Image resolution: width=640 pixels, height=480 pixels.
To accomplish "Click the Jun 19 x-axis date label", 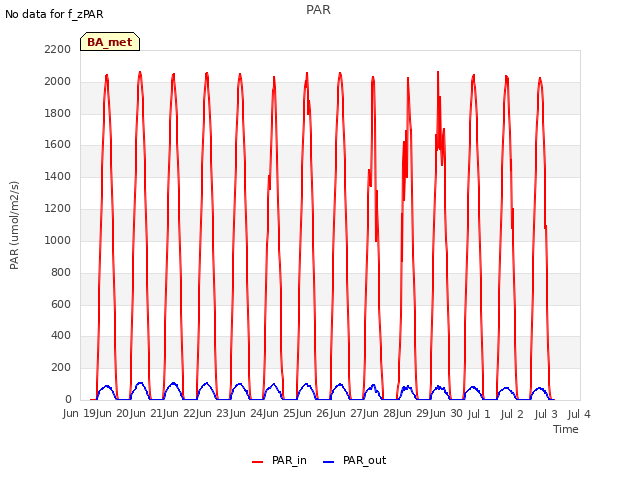I will point(79,413).
